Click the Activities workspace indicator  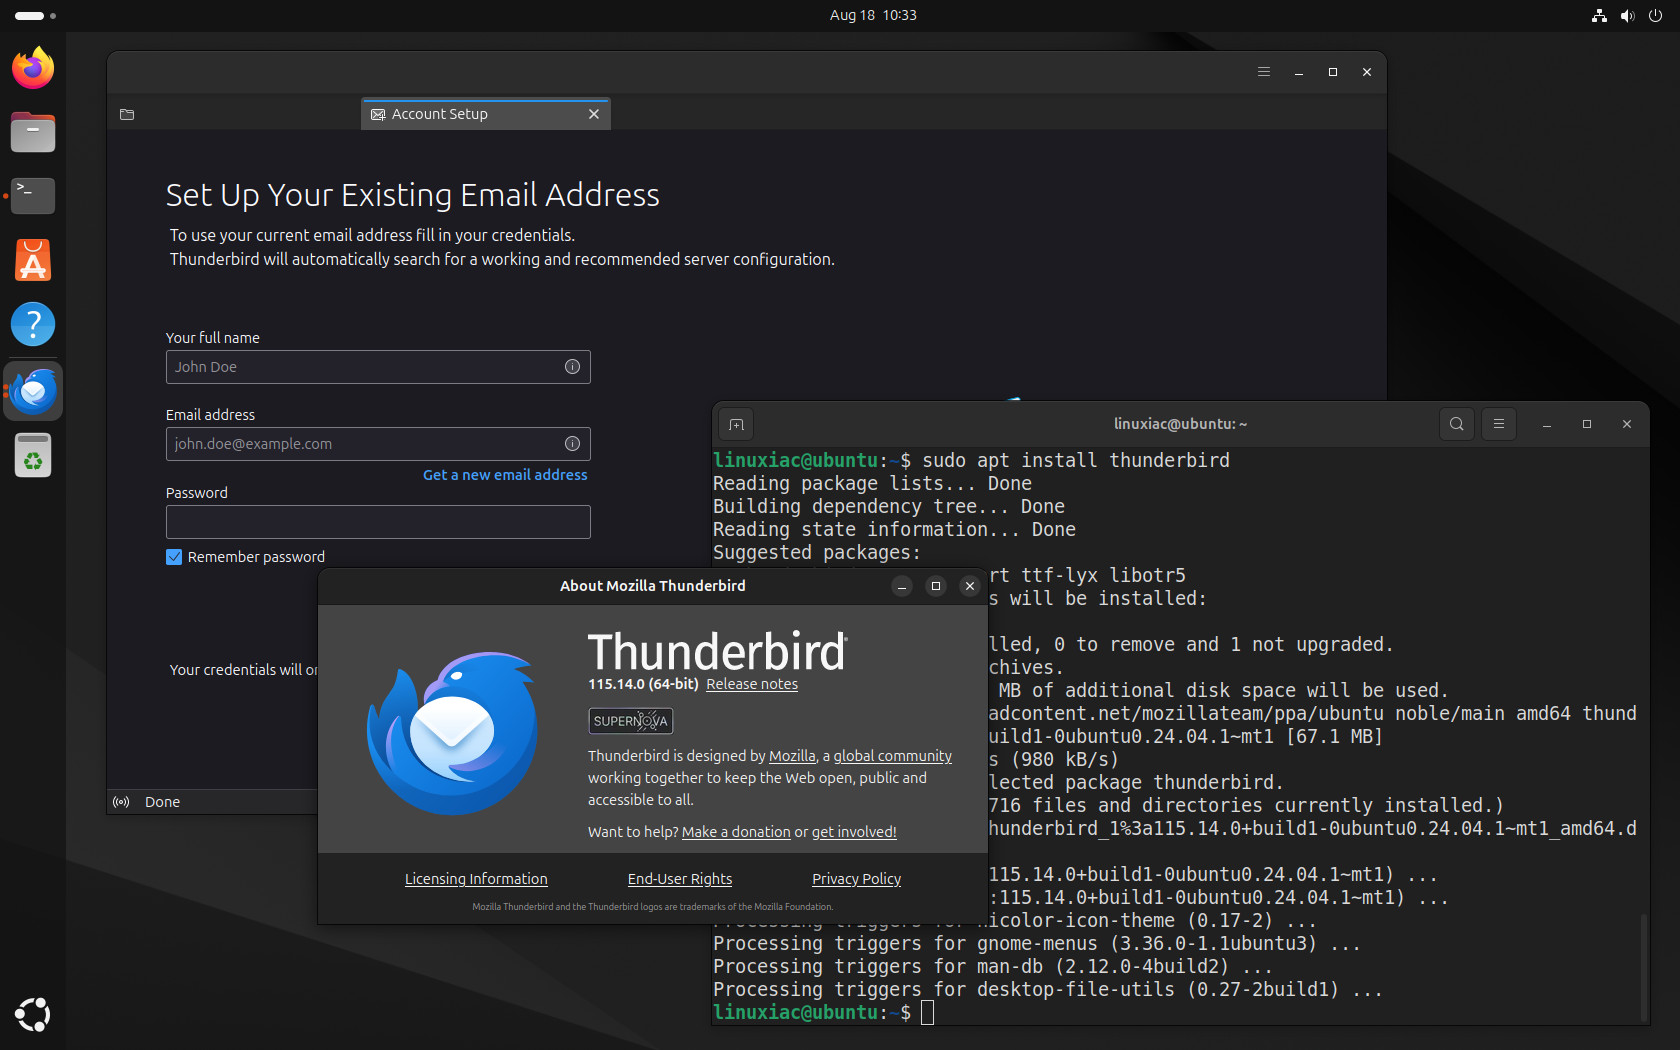pyautogui.click(x=35, y=16)
